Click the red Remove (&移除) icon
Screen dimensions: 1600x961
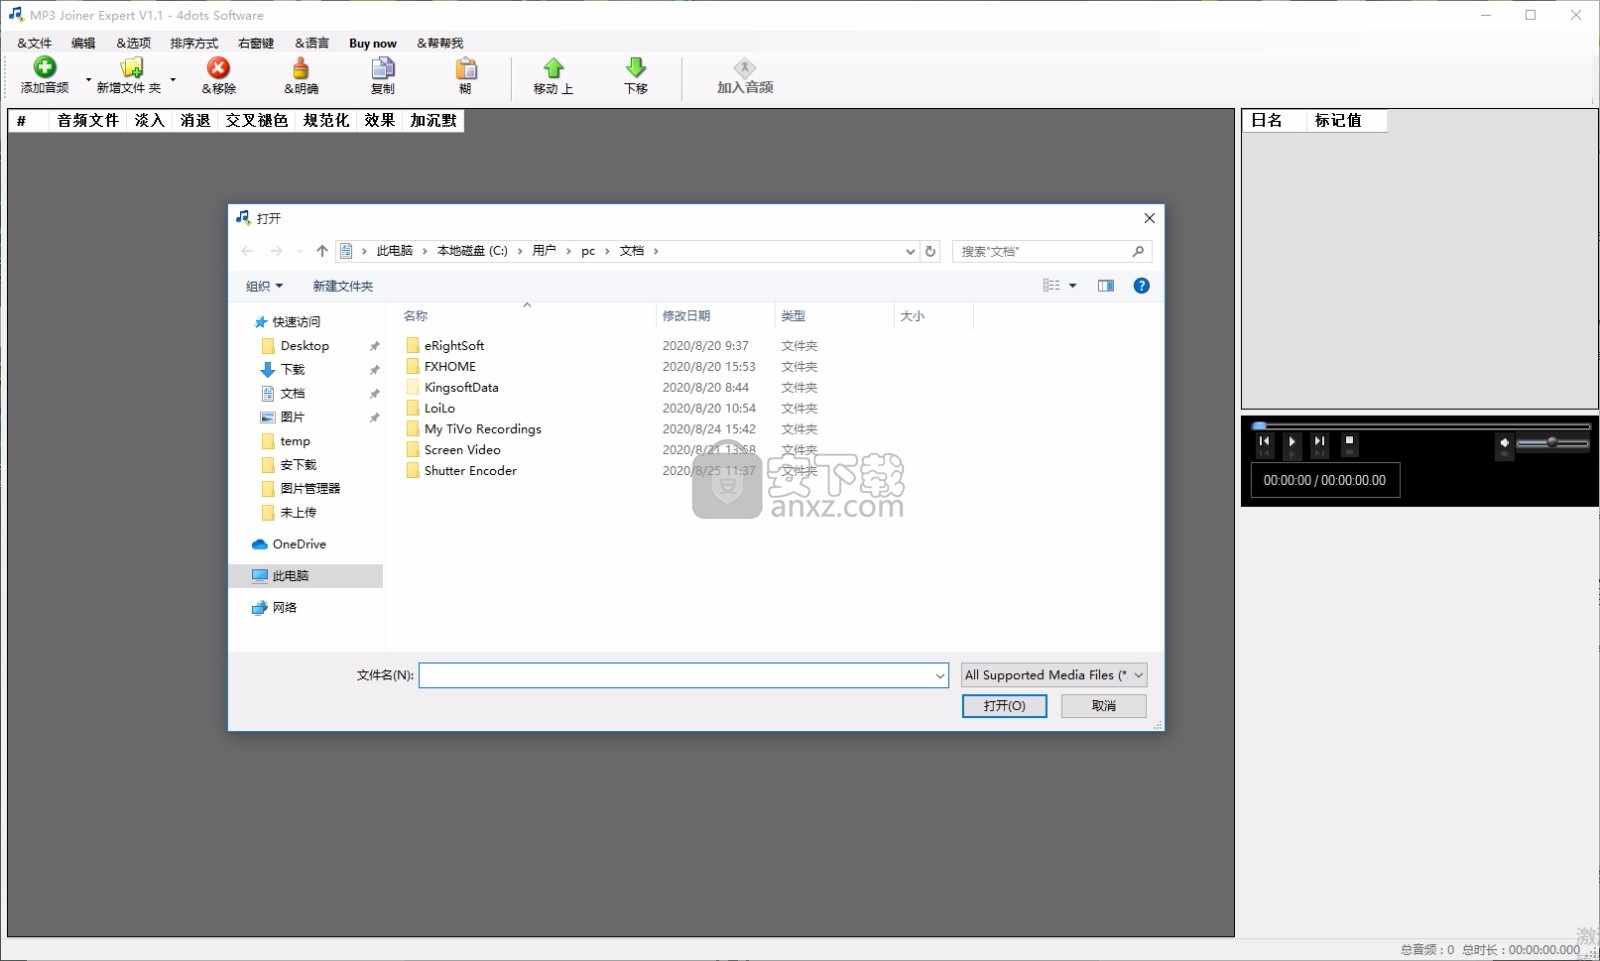pyautogui.click(x=218, y=68)
